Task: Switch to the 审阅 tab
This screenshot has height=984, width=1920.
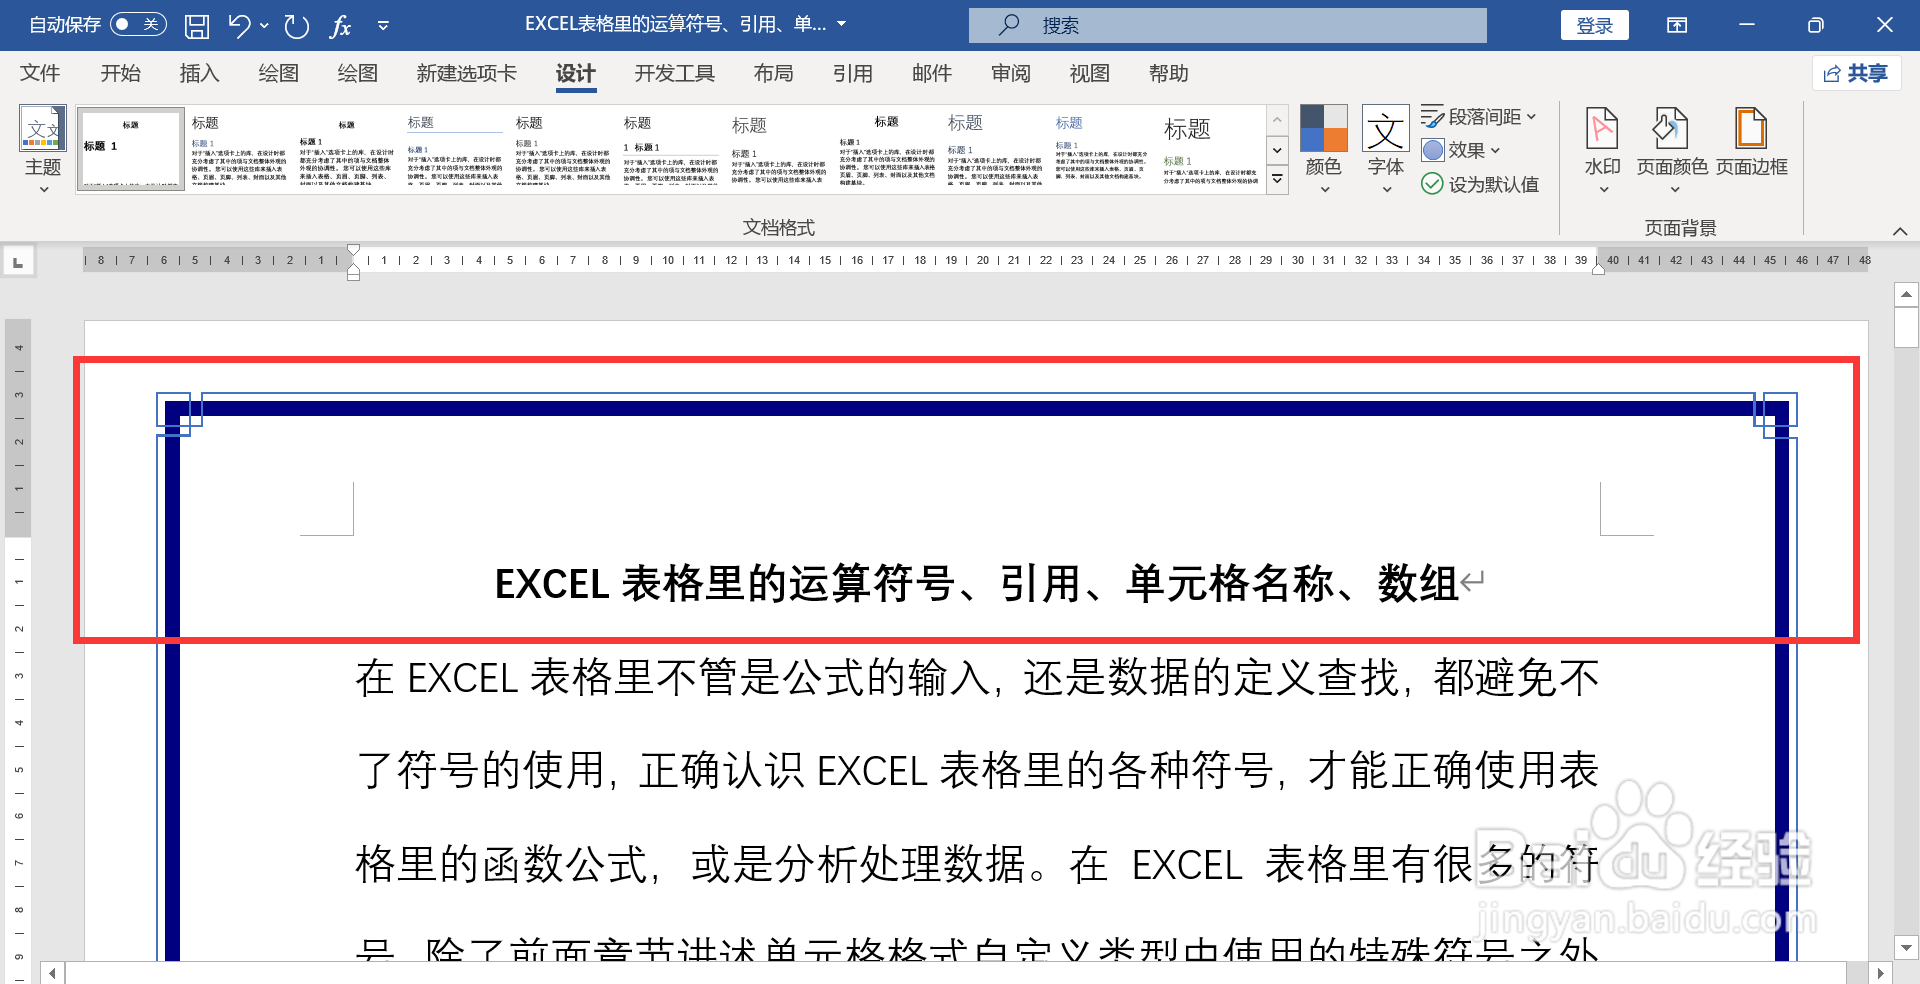Action: pyautogui.click(x=1010, y=73)
